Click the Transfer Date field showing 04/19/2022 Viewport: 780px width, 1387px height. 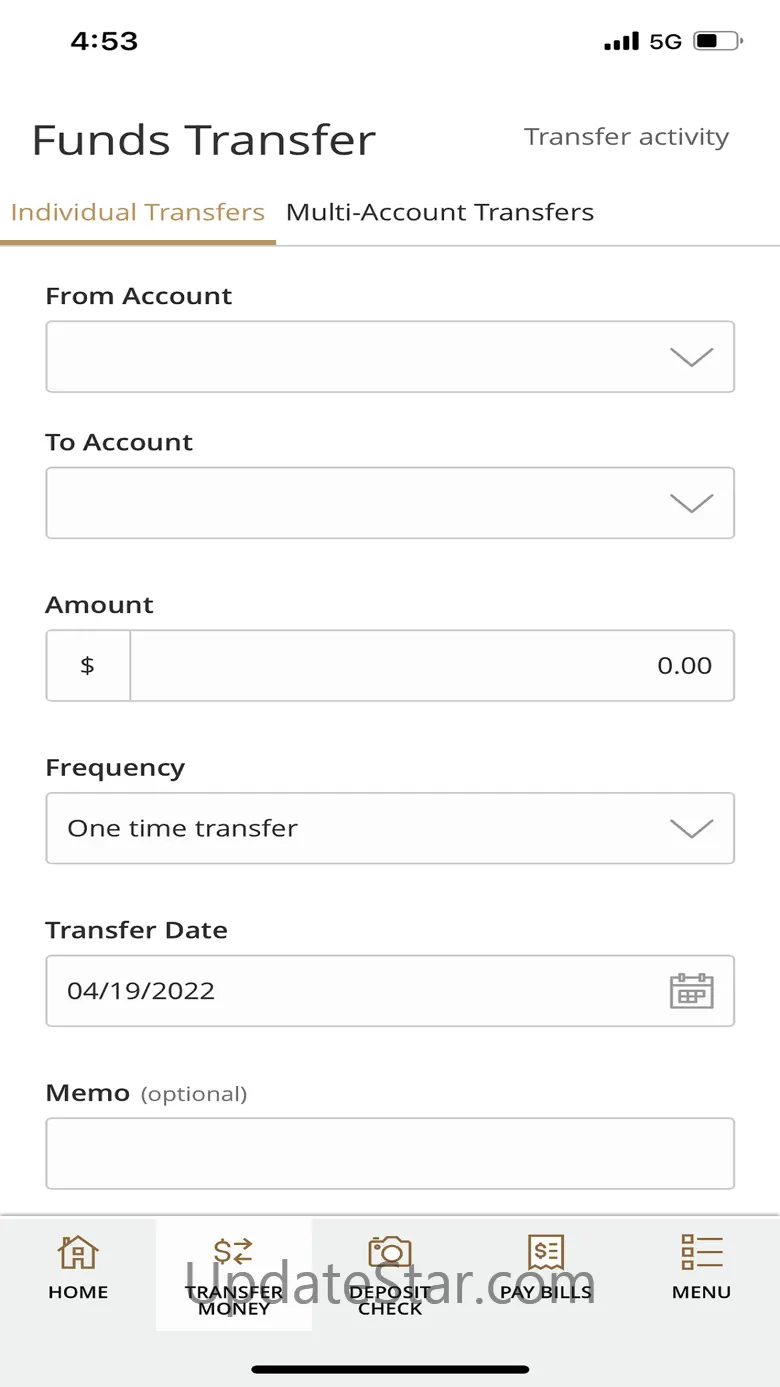coord(350,991)
